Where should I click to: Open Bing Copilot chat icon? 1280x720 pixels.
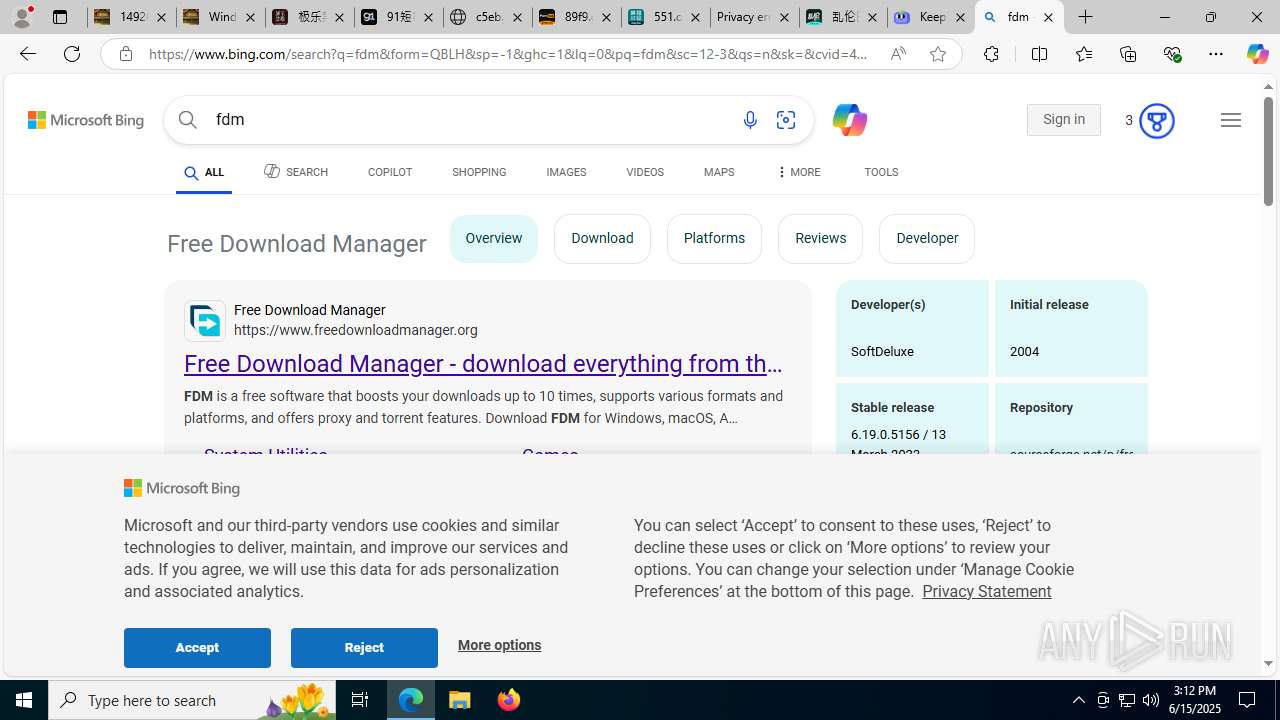point(849,120)
